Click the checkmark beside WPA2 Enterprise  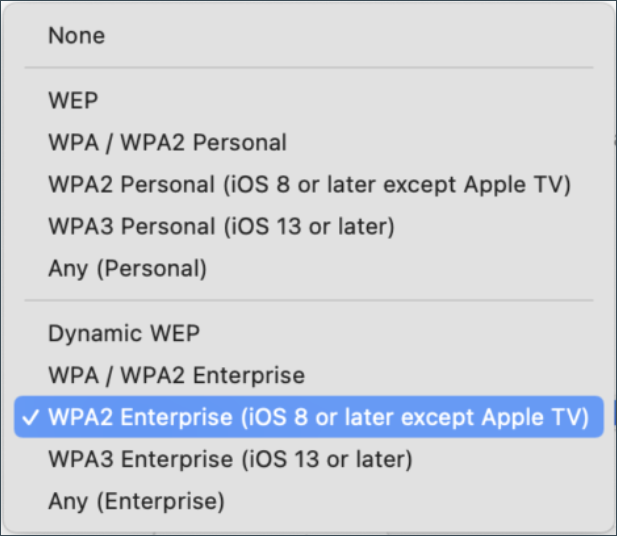pyautogui.click(x=30, y=417)
